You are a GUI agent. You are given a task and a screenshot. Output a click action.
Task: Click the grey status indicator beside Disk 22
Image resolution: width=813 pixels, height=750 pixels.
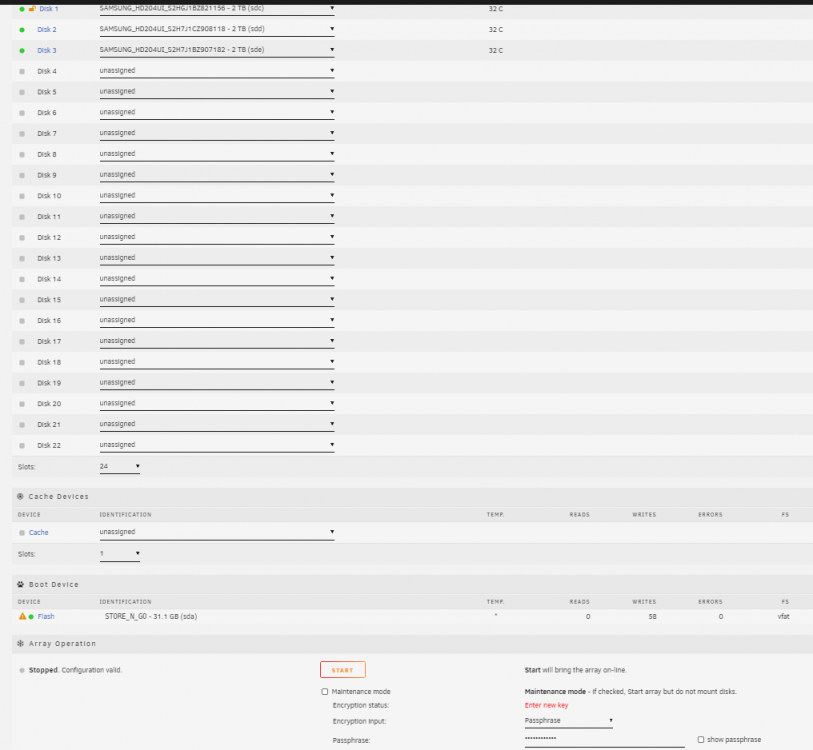[22, 446]
